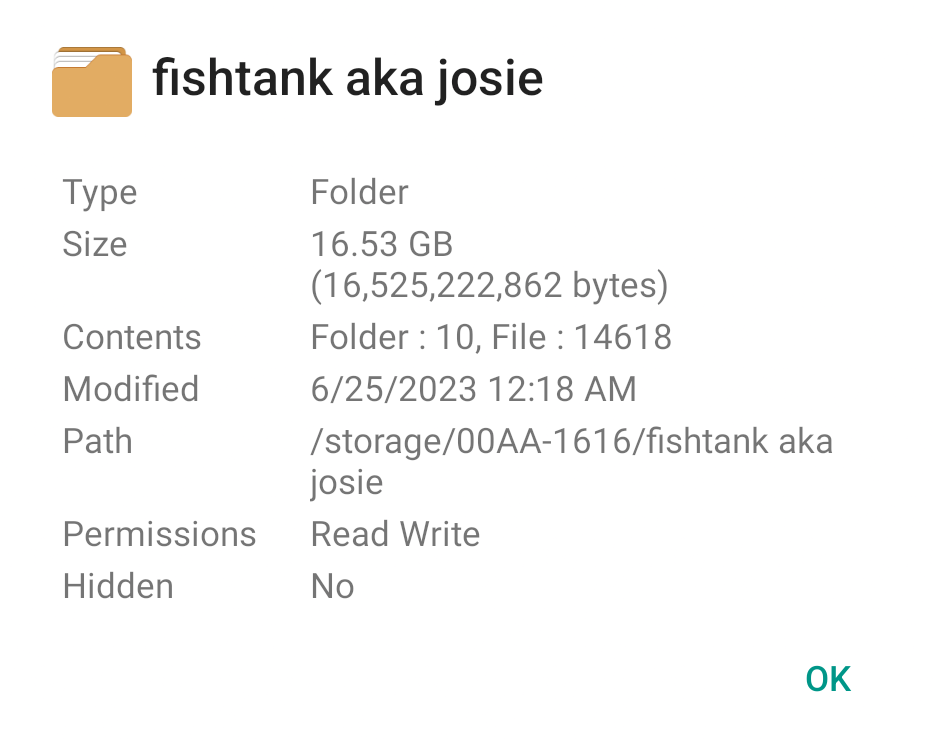Click the Size label
Screen dimensions: 934x742
tap(95, 244)
